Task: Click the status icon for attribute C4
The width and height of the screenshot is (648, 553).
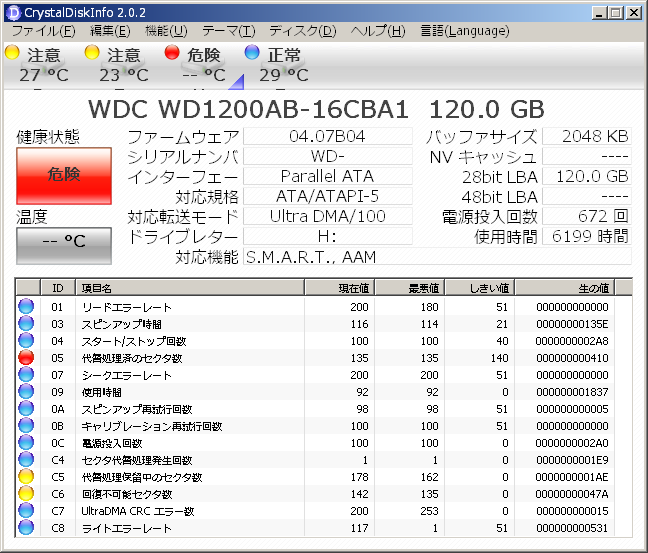Action: coord(26,459)
